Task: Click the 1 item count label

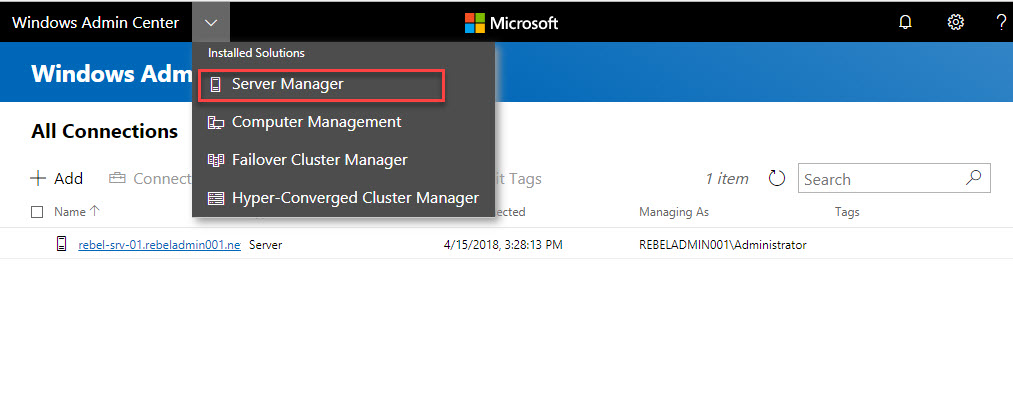Action: click(x=727, y=179)
